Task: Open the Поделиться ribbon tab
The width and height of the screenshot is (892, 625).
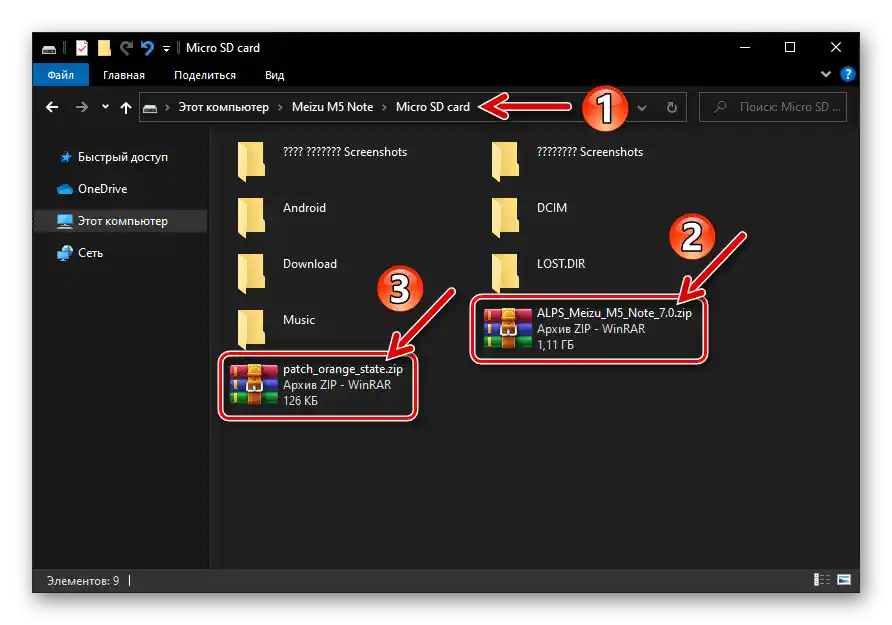Action: (x=205, y=75)
